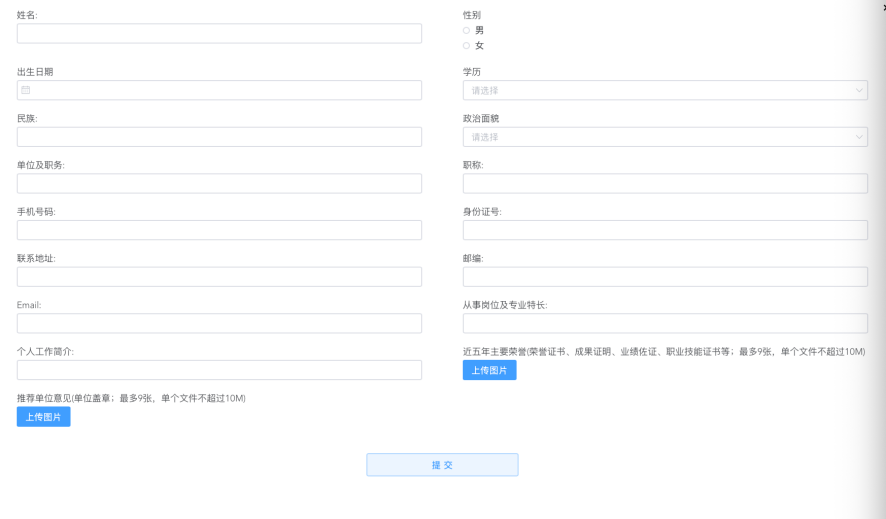Upload image for 推荐单位意见

pyautogui.click(x=43, y=417)
